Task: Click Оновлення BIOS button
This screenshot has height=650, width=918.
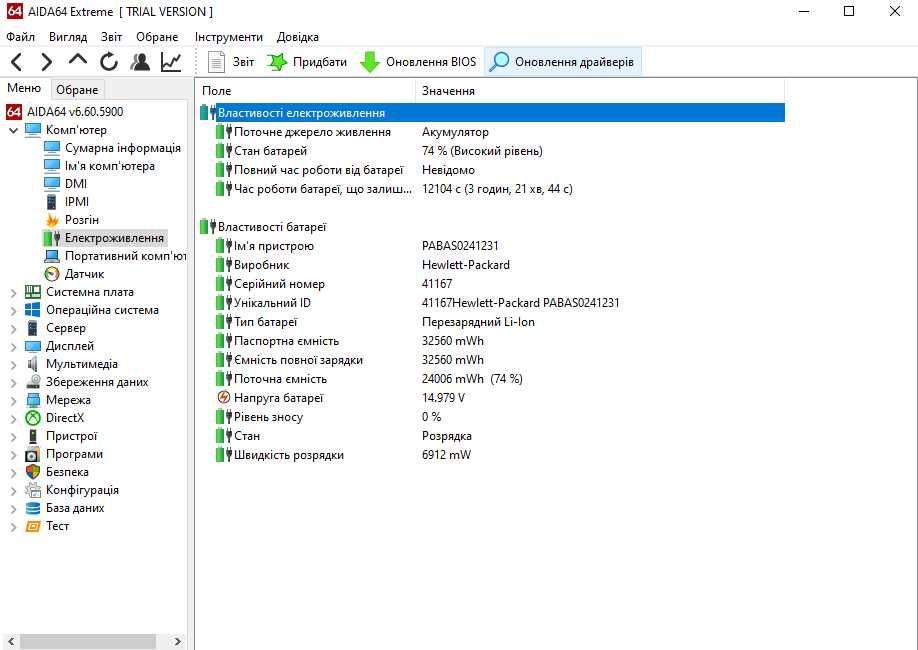Action: point(418,61)
